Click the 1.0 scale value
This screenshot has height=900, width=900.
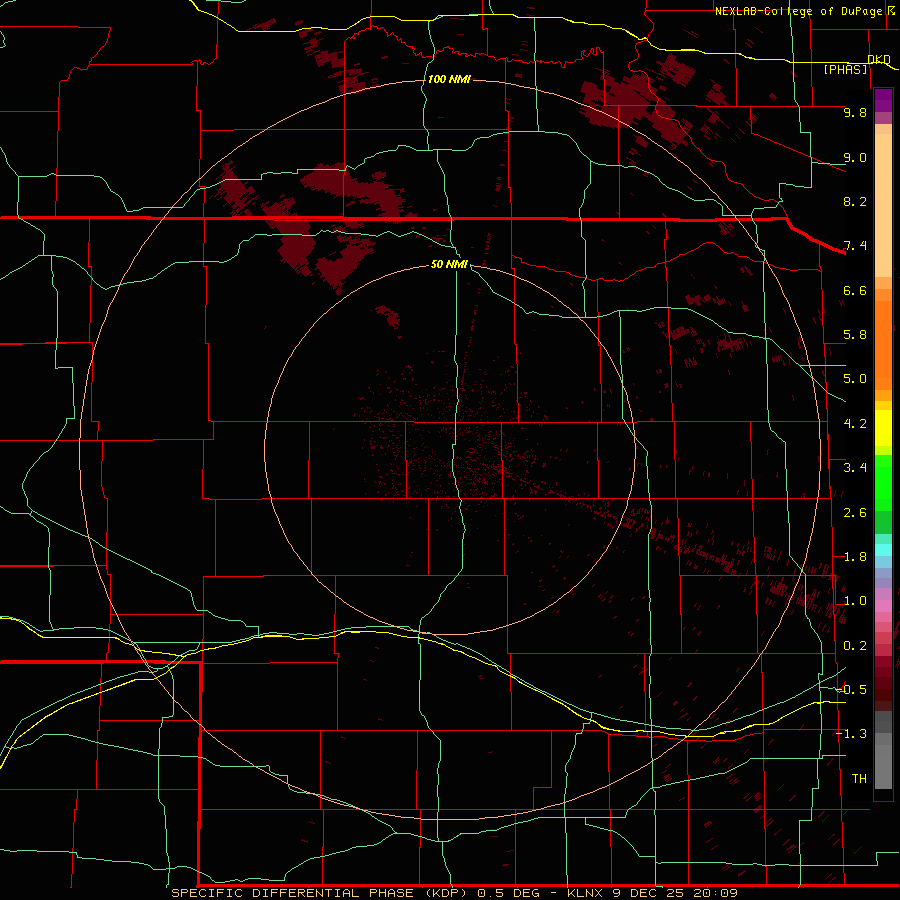855,601
